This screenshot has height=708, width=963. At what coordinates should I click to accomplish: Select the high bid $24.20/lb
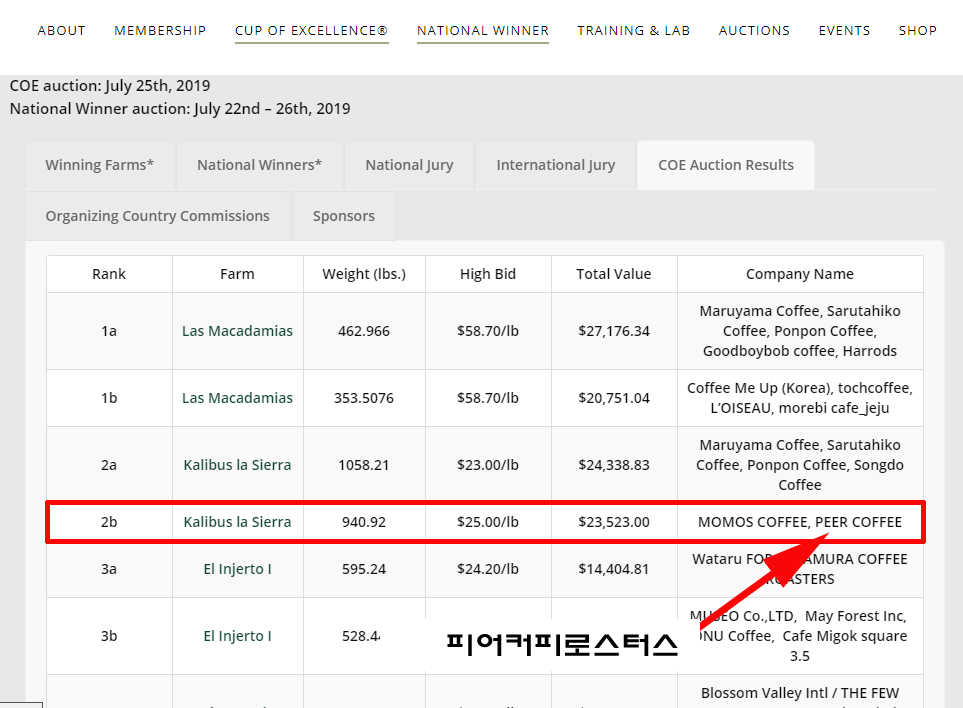[488, 569]
